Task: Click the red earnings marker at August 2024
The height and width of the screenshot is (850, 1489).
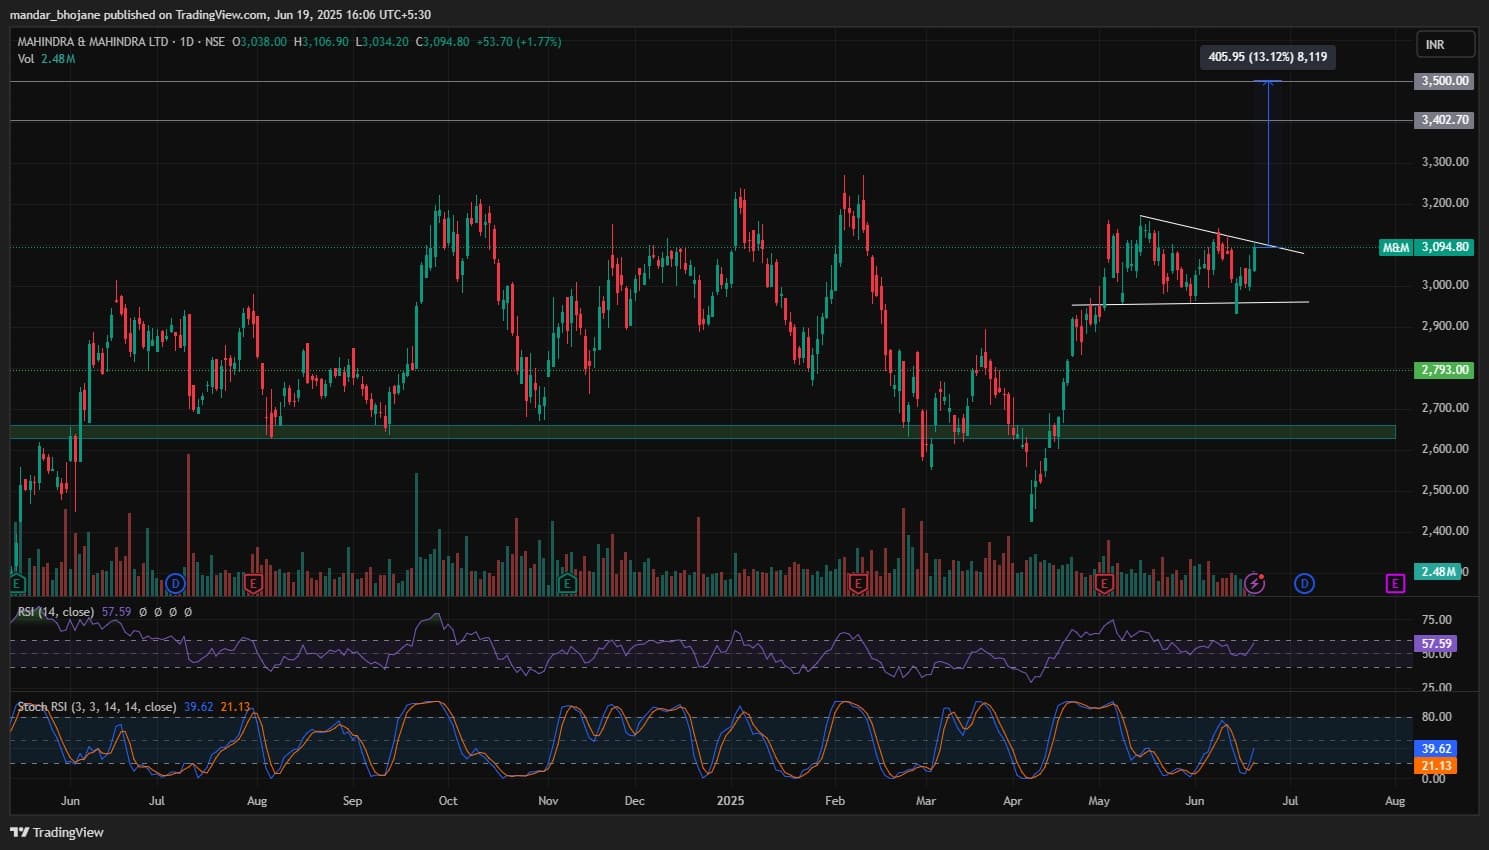Action: point(253,582)
